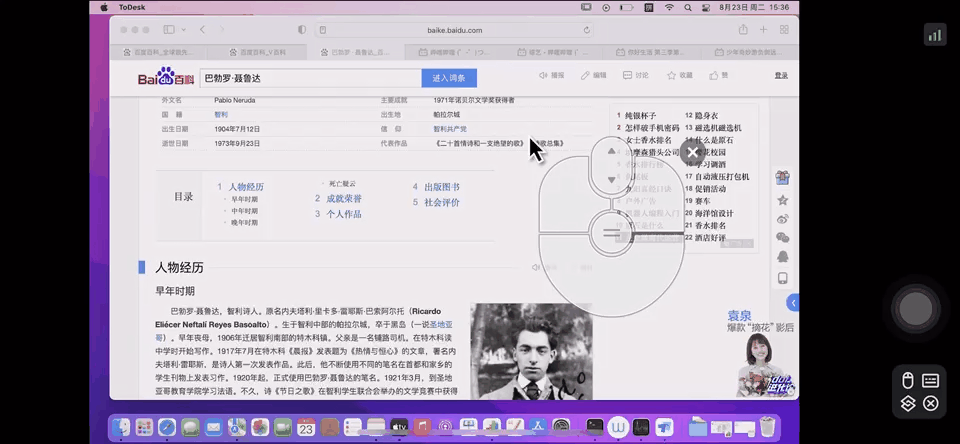Share to Weibo via side toolbar icon
The width and height of the screenshot is (960, 444).
(x=782, y=219)
